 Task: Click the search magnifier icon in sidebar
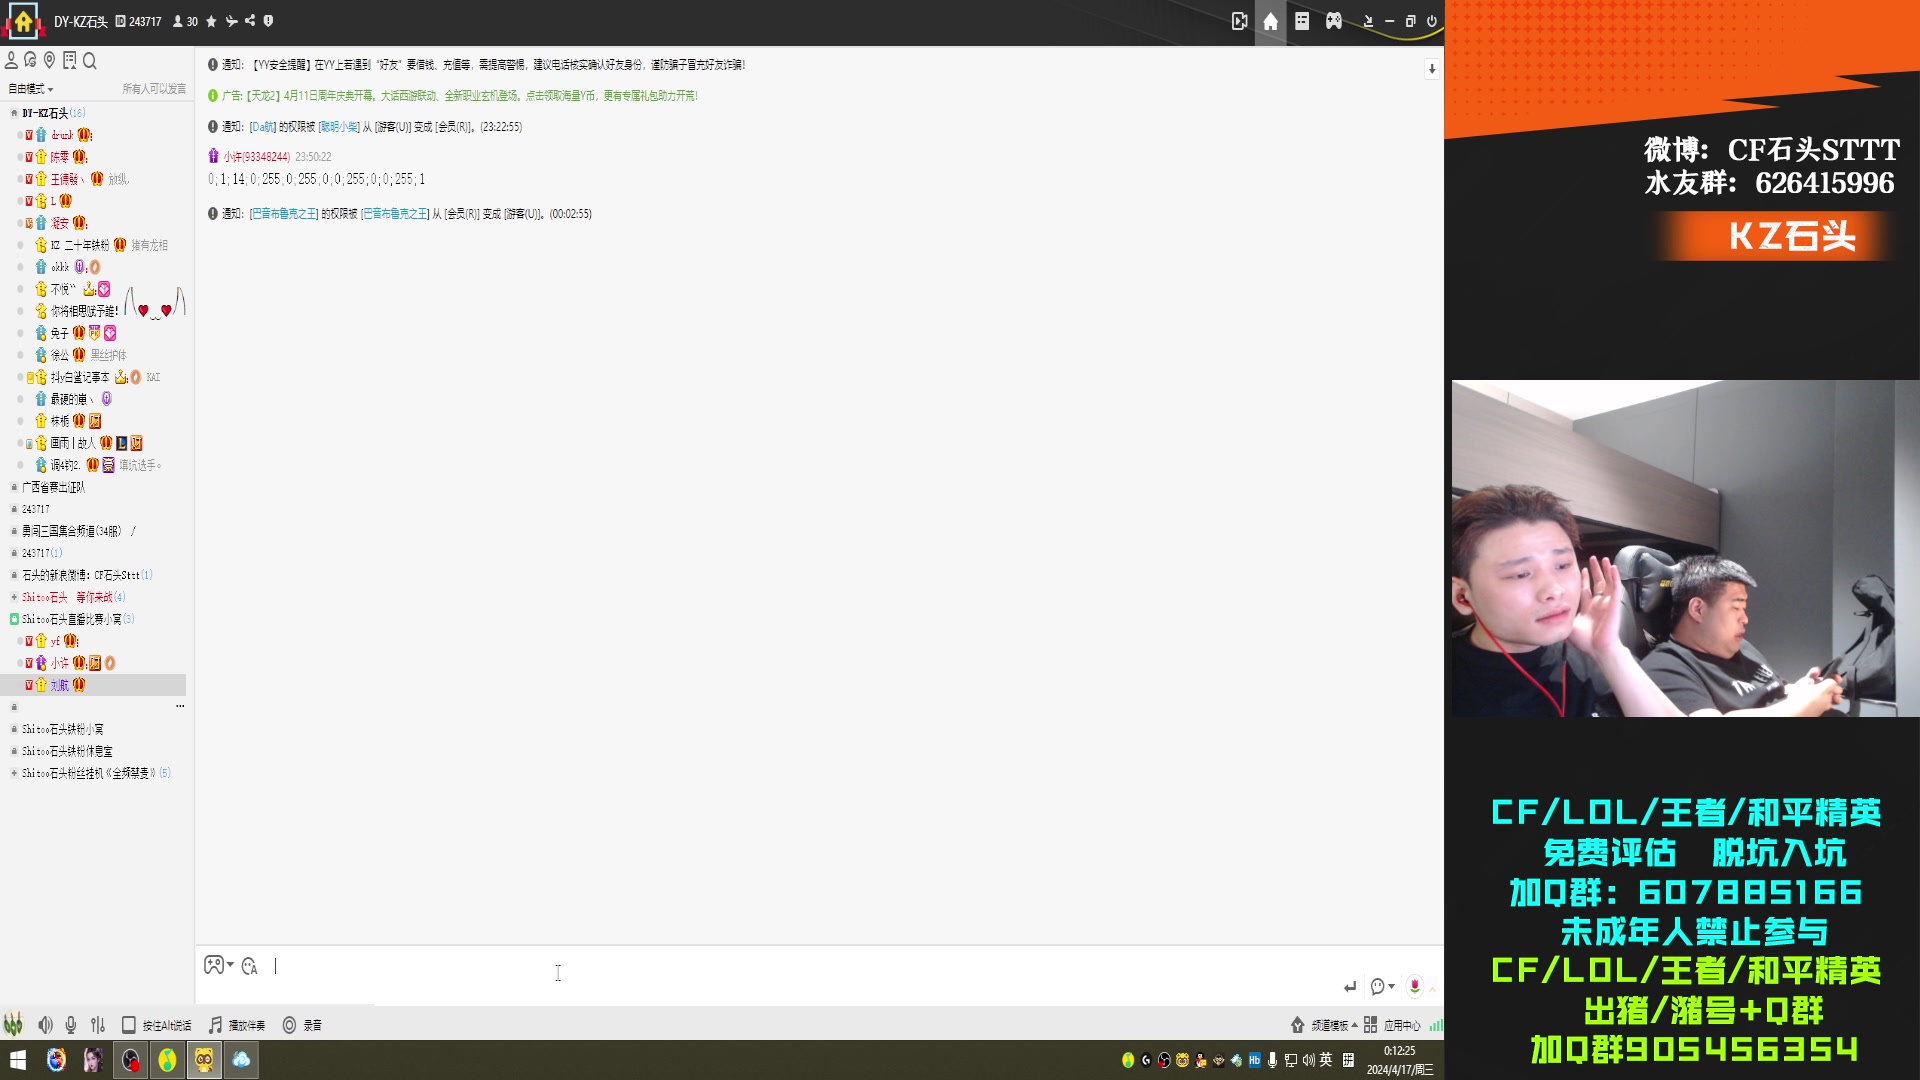(90, 61)
